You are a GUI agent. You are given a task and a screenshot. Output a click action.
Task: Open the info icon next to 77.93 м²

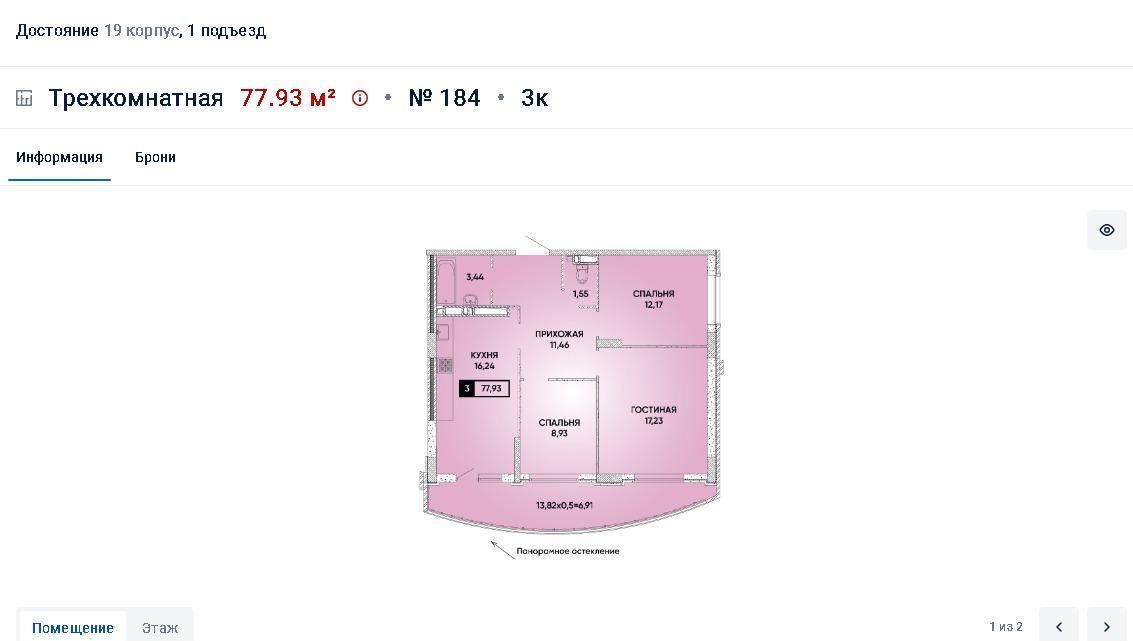(x=360, y=98)
